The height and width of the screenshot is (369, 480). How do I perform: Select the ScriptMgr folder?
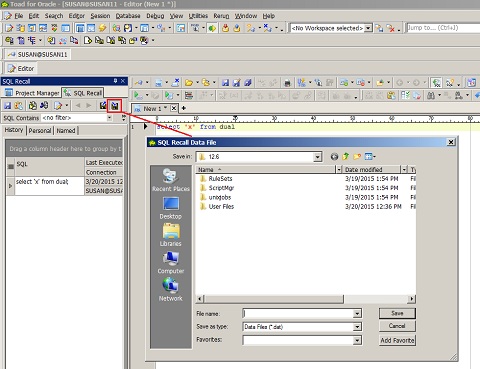click(217, 188)
